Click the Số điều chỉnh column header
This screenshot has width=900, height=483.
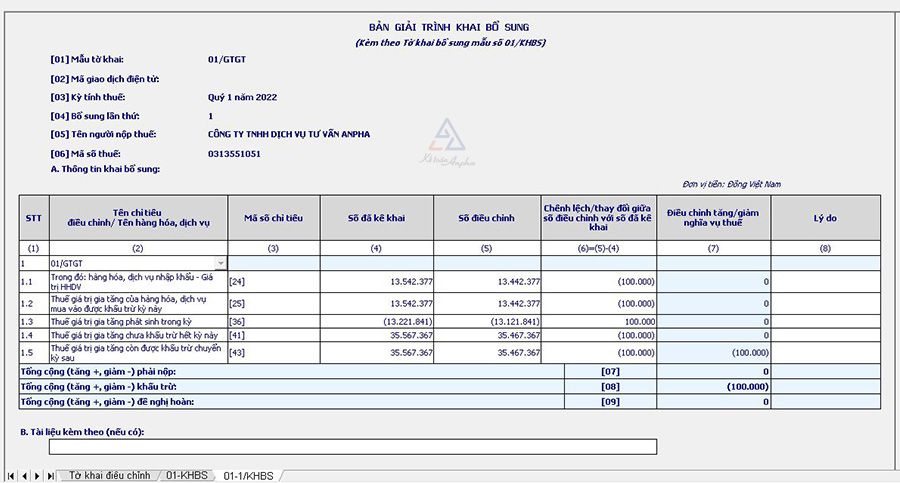point(488,217)
